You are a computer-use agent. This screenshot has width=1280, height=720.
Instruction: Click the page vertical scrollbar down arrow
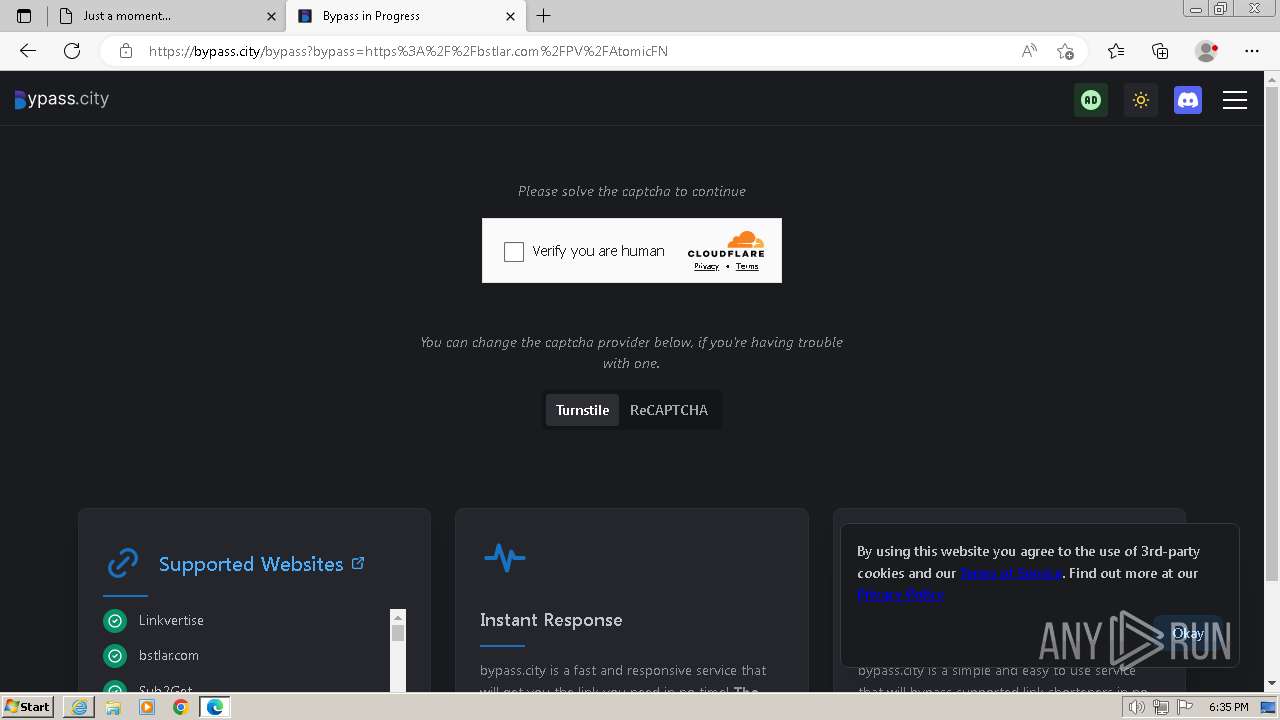[1272, 684]
